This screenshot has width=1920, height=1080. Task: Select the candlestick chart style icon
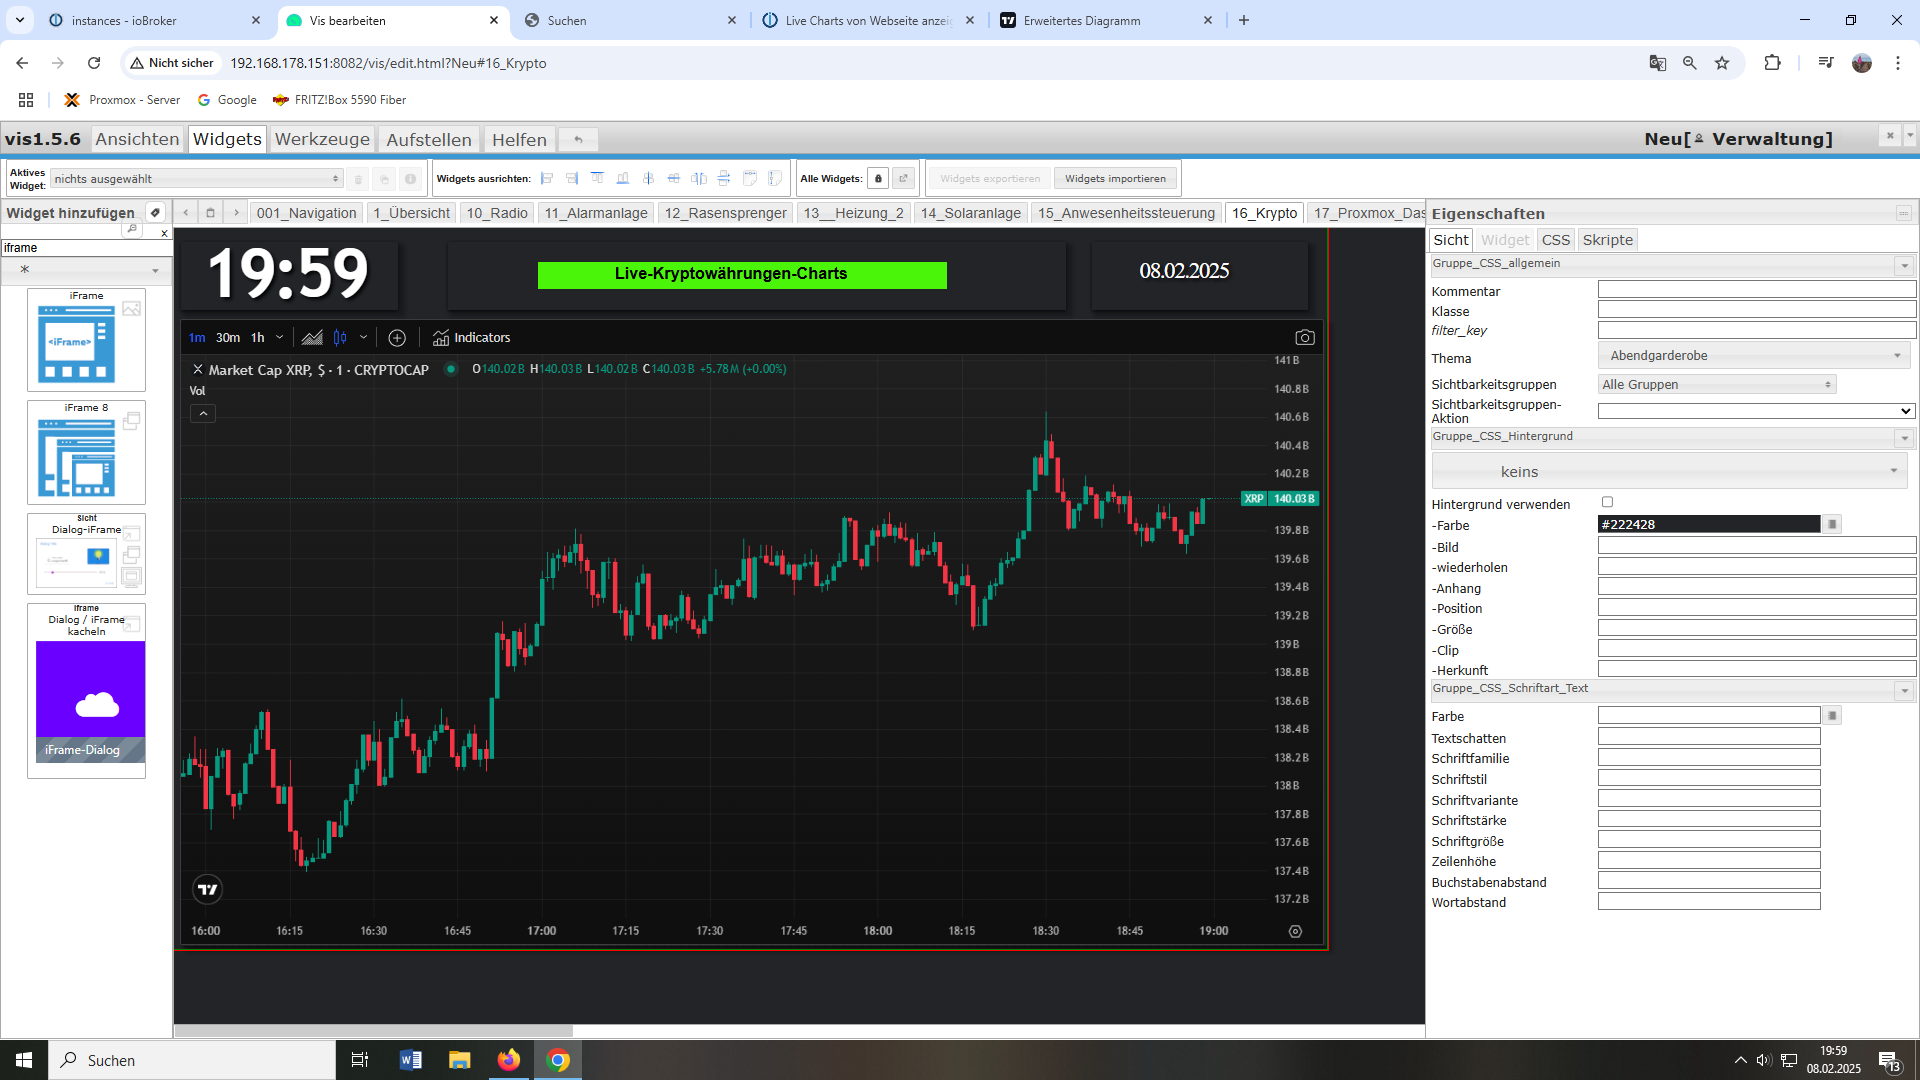[340, 338]
